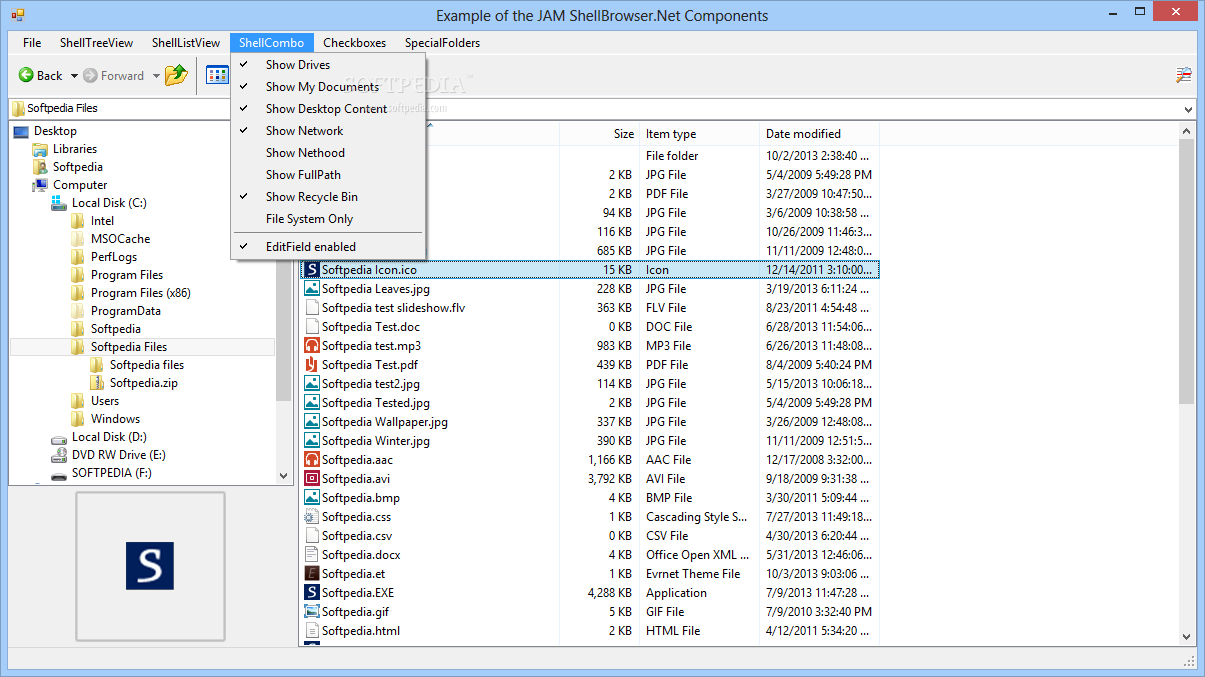The width and height of the screenshot is (1205, 677).
Task: Click the Softpedia.avi video icon
Action: [x=312, y=478]
